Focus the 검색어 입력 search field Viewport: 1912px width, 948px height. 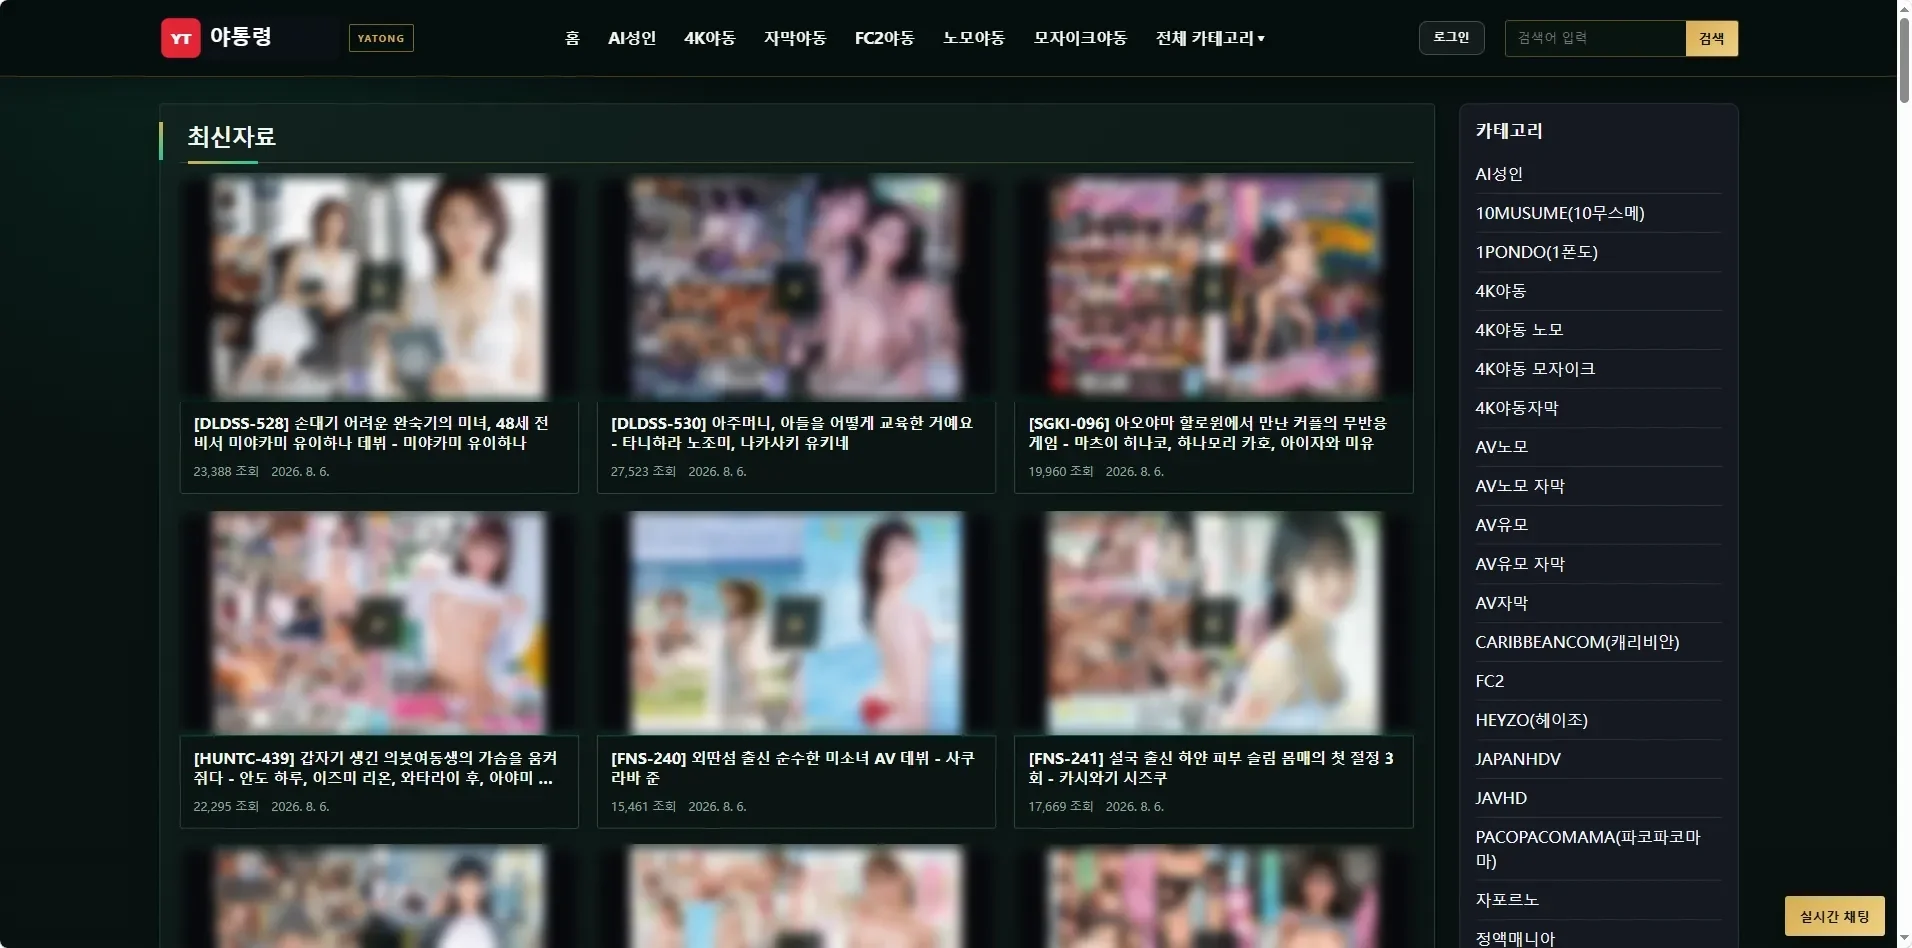coord(1595,39)
